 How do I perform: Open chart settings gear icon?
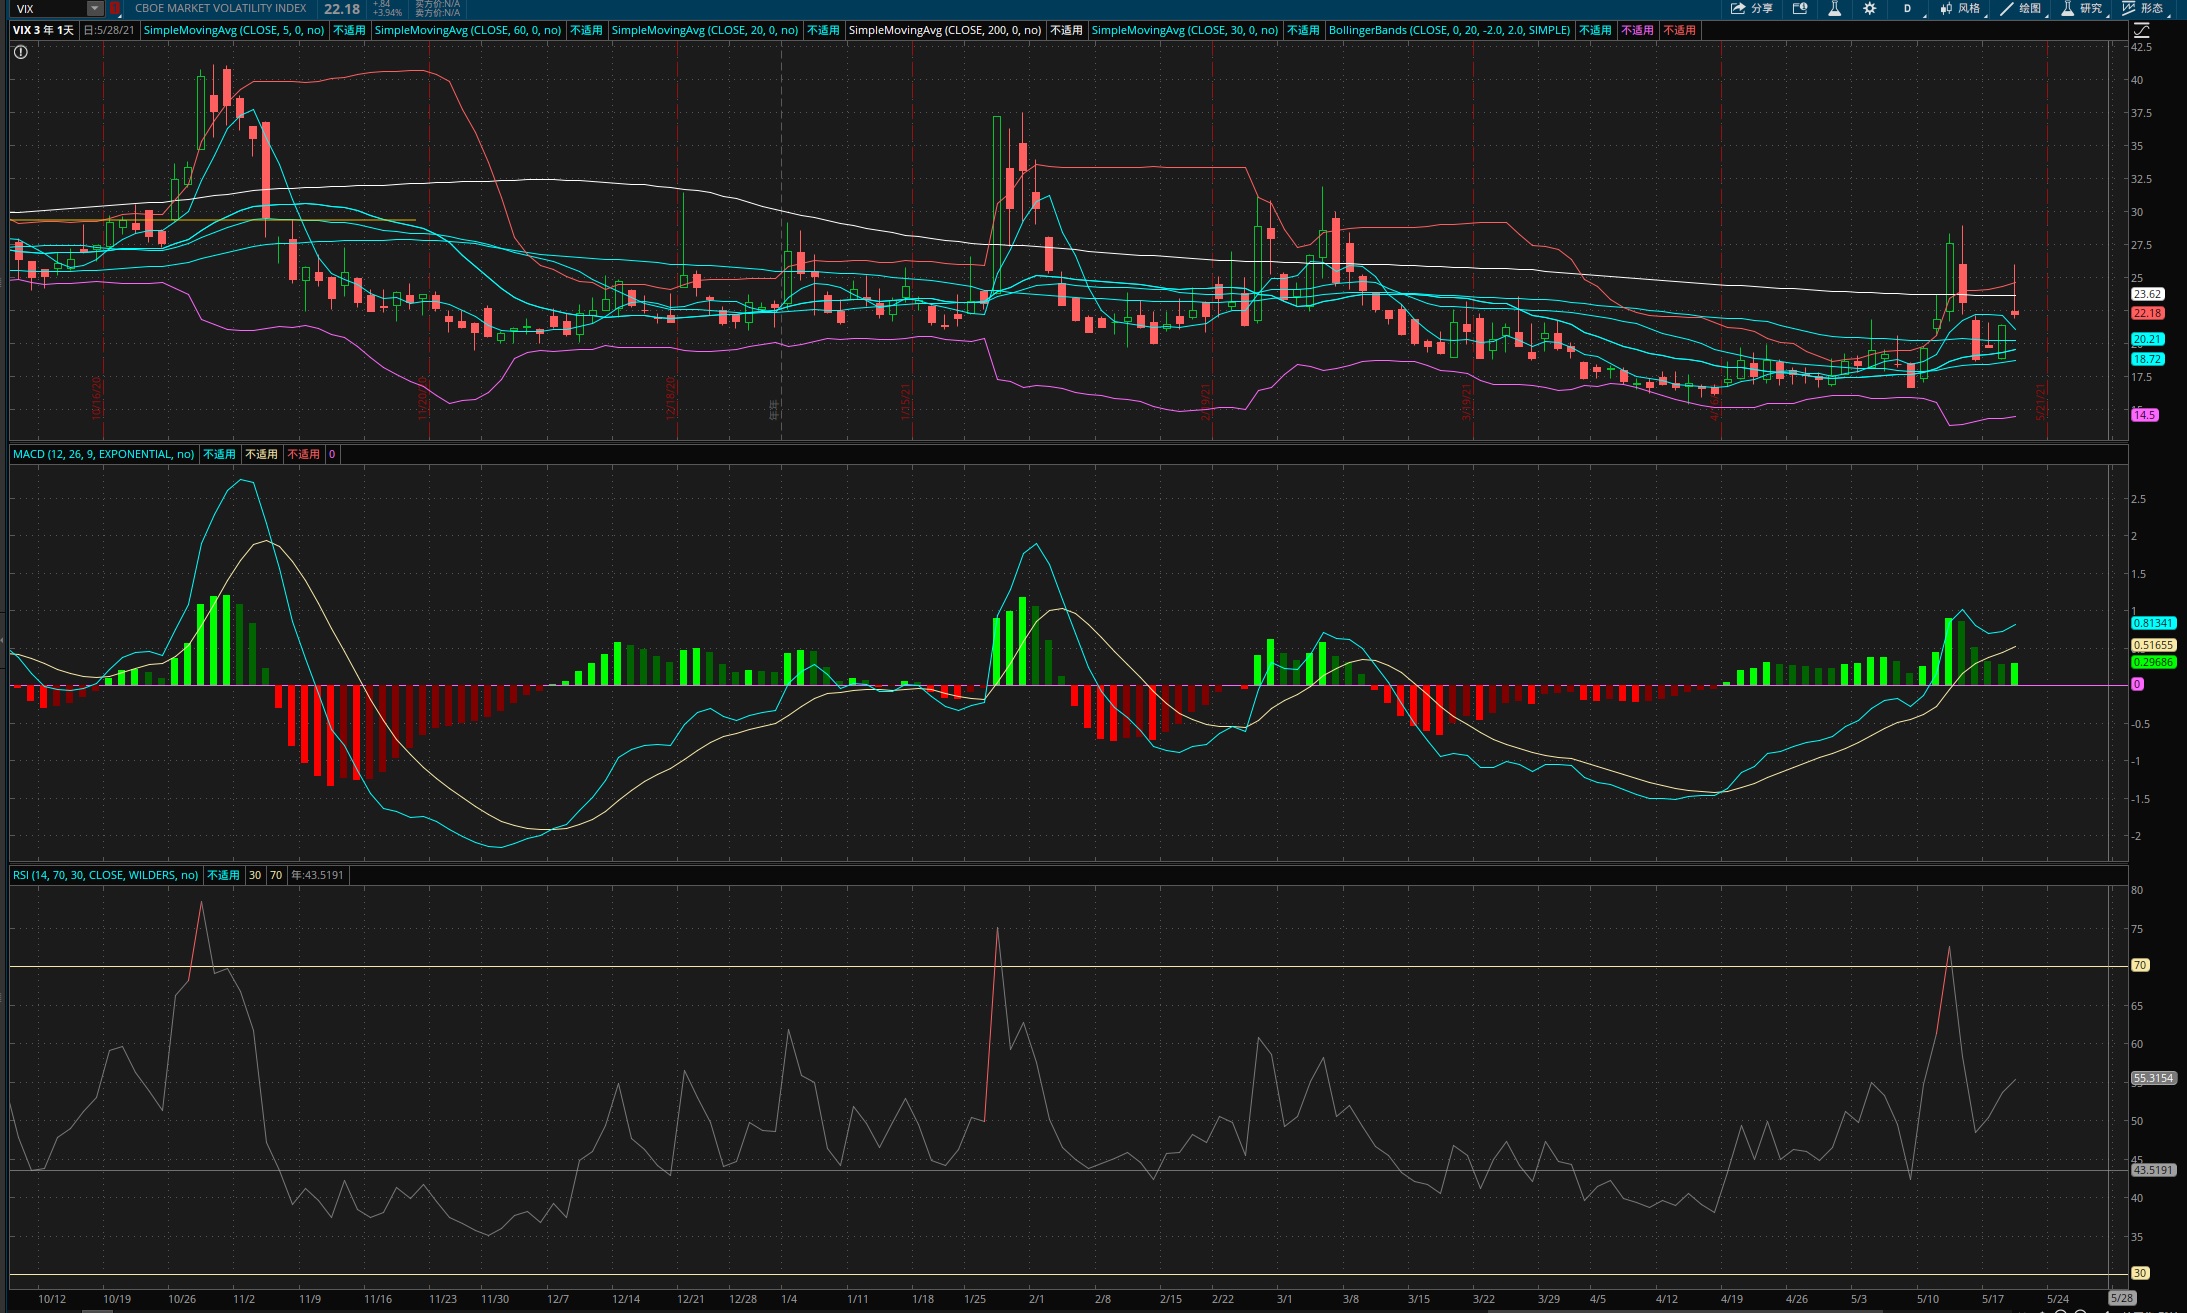tap(1869, 9)
